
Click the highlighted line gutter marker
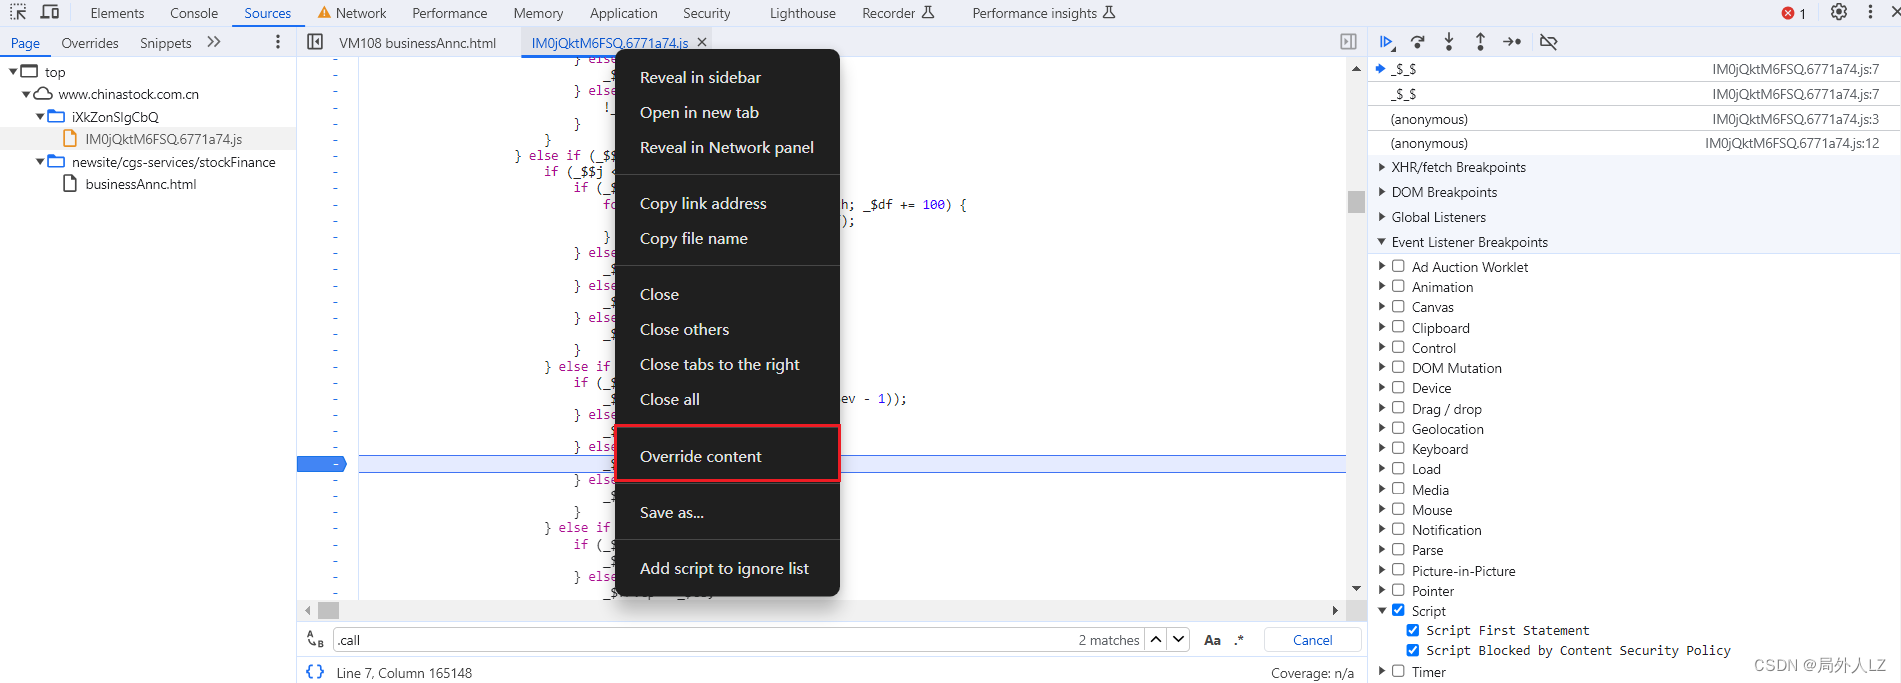(321, 464)
